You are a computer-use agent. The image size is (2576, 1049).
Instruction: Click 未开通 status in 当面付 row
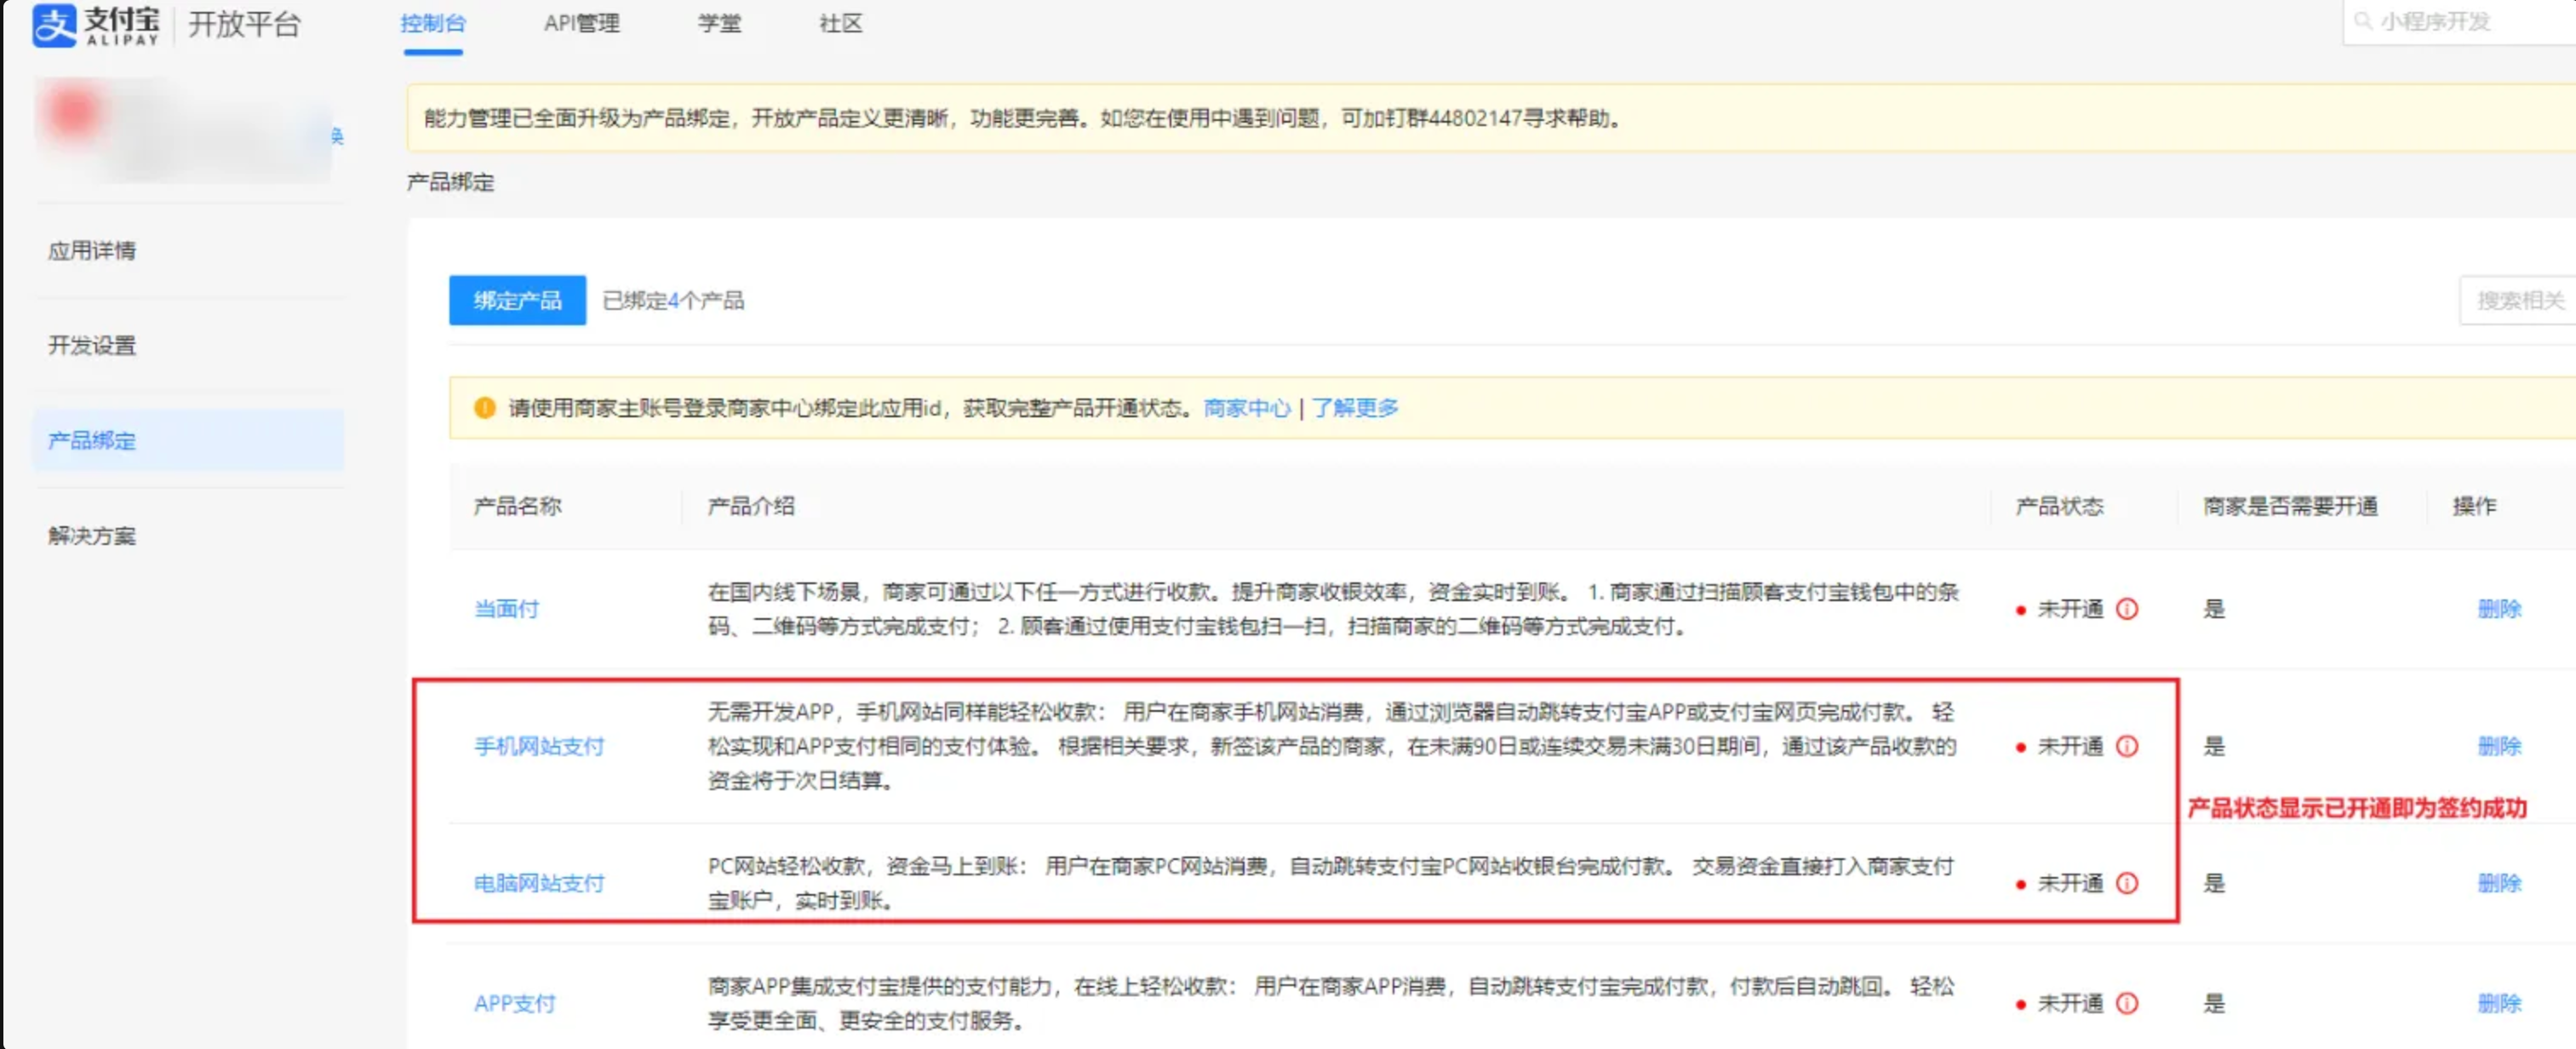pos(2070,609)
